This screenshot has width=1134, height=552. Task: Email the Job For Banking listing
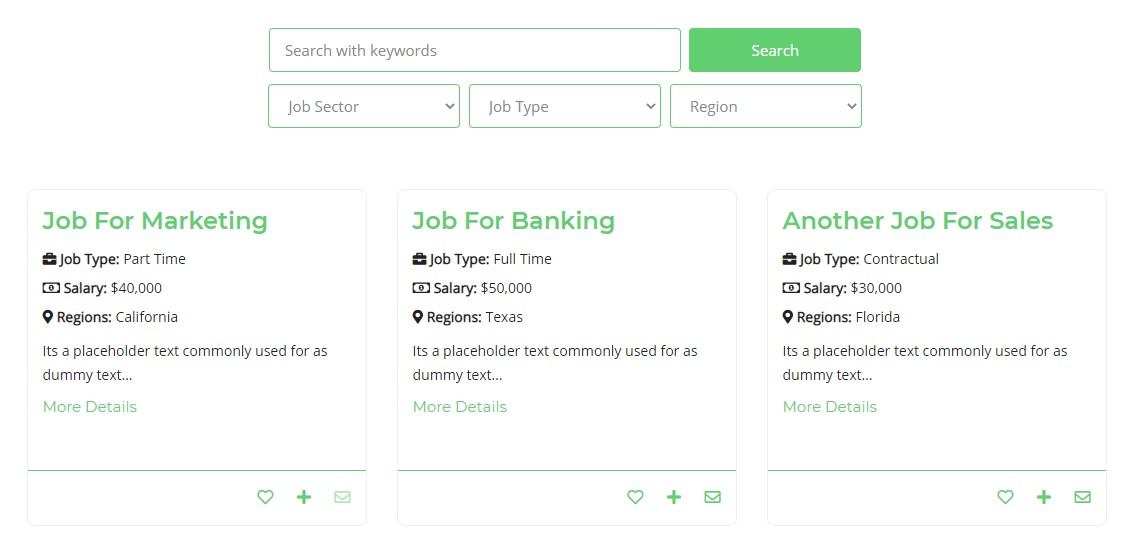pos(712,497)
